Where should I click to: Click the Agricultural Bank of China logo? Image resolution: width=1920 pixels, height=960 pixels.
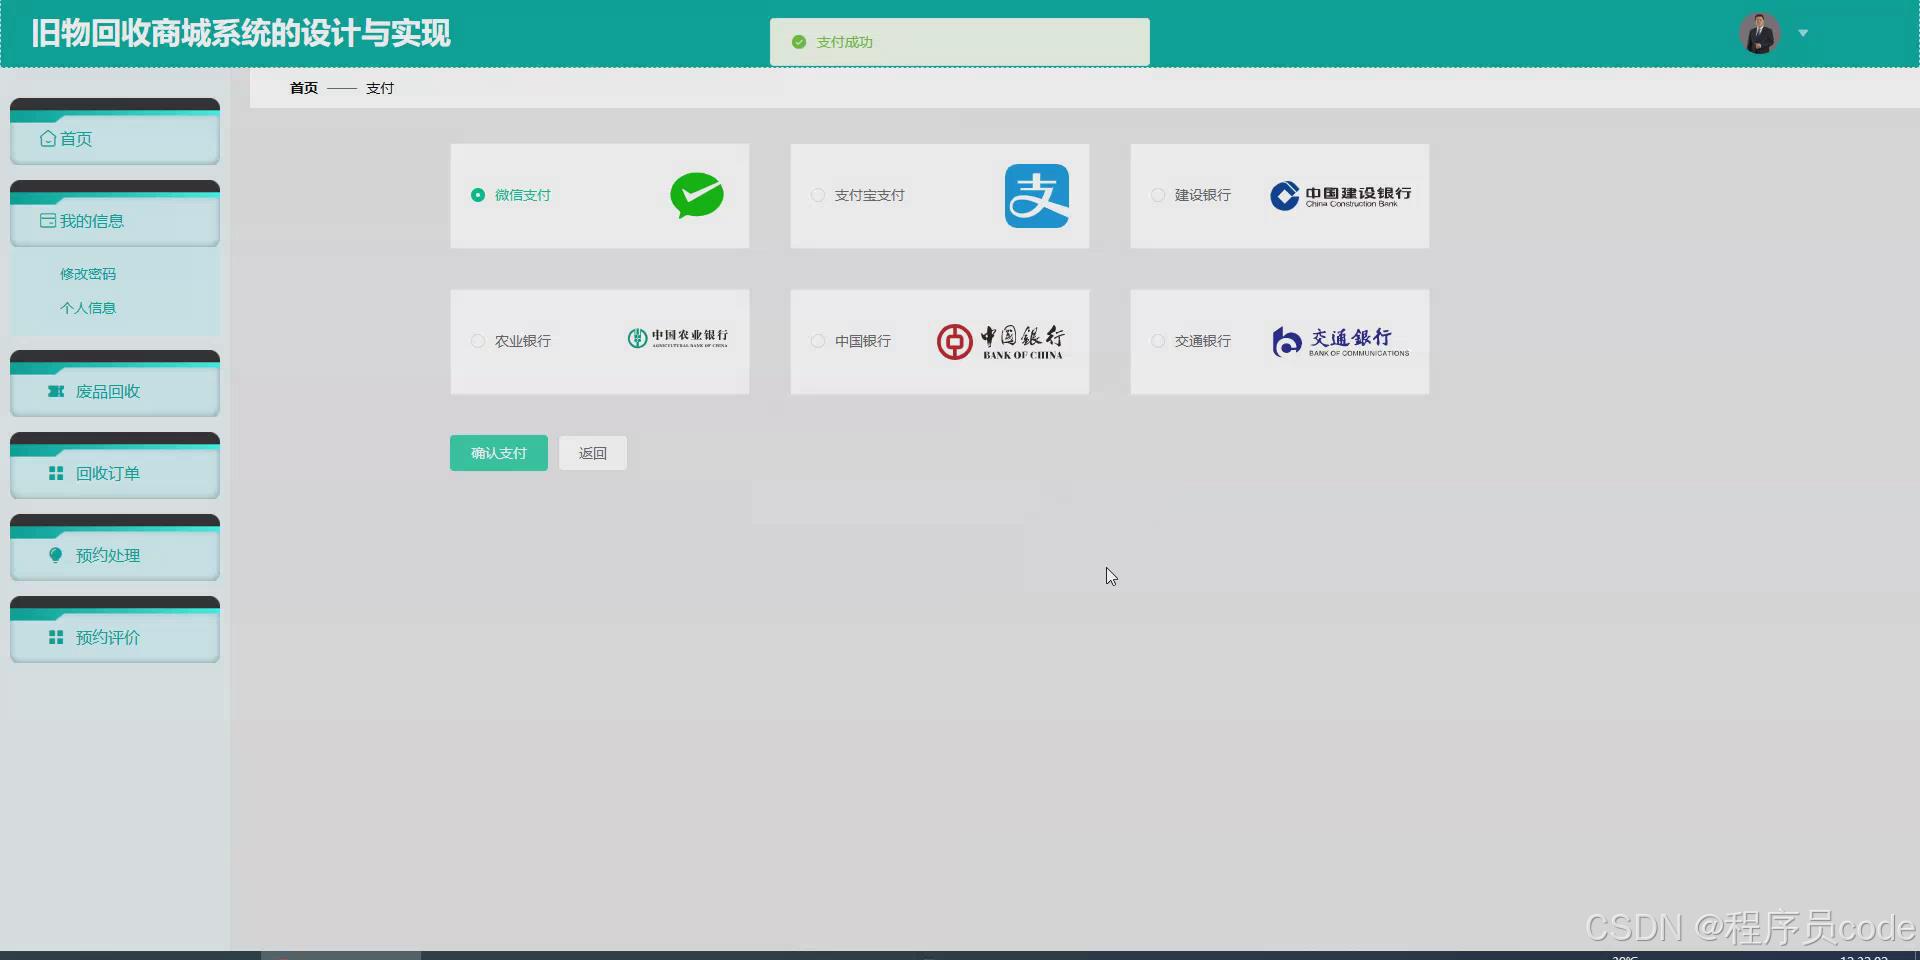coord(678,338)
